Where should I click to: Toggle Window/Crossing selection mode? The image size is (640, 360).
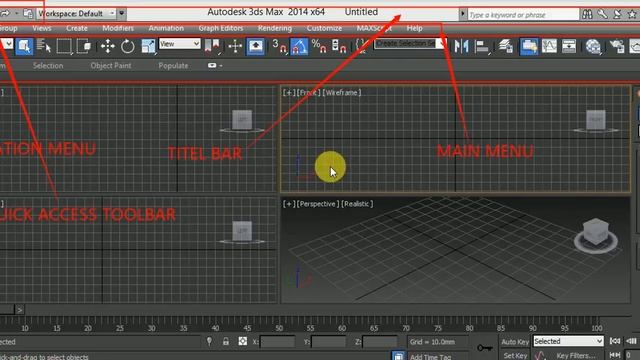pyautogui.click(x=84, y=46)
